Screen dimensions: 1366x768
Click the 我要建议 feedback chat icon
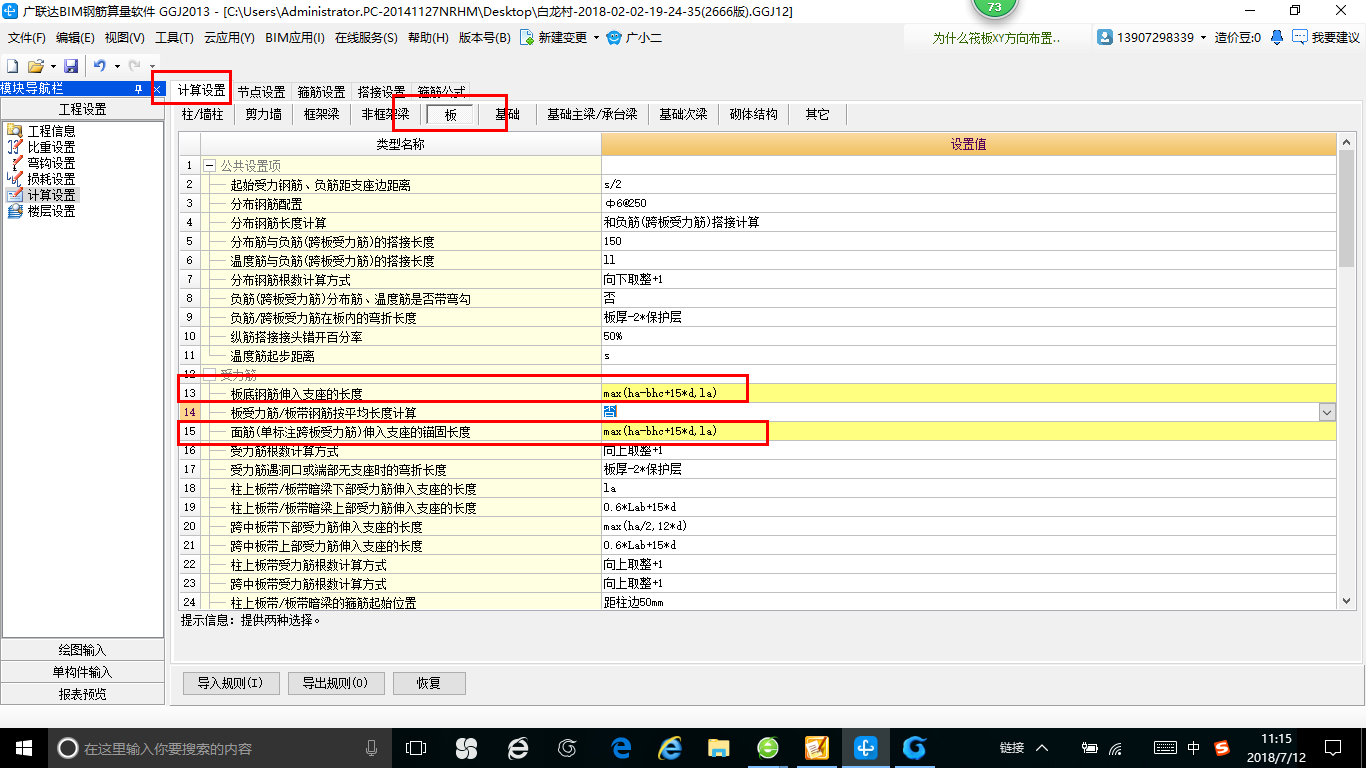click(1300, 37)
